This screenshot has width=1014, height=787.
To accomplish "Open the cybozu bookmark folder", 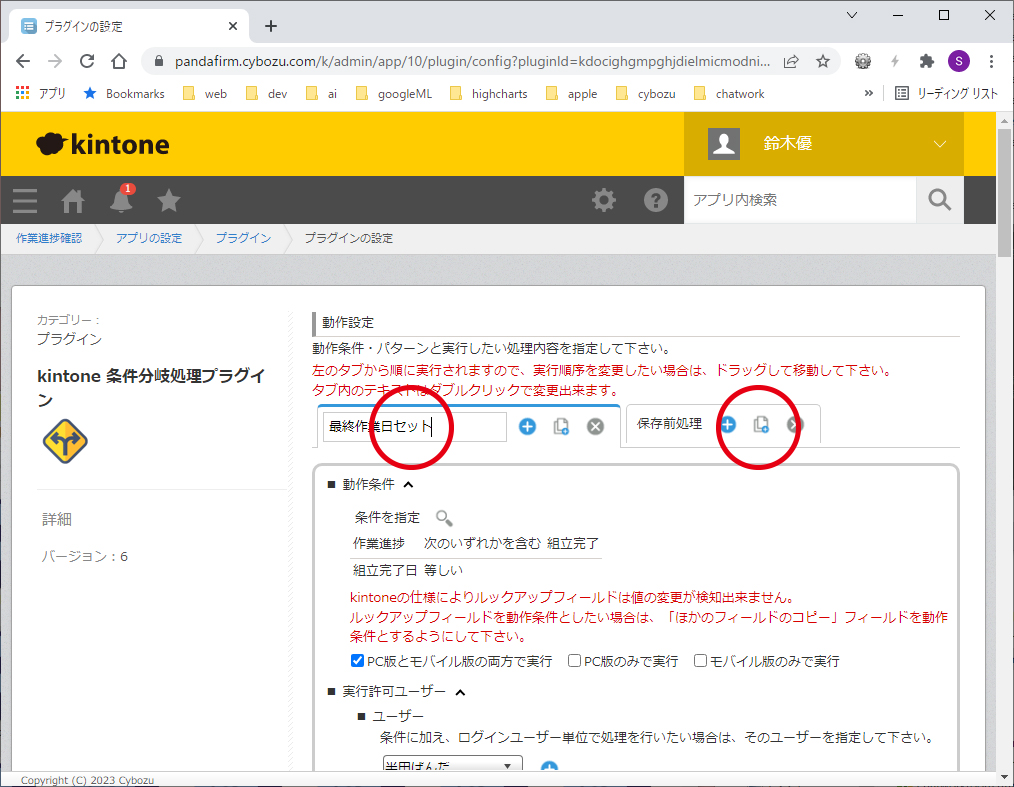I will point(645,94).
